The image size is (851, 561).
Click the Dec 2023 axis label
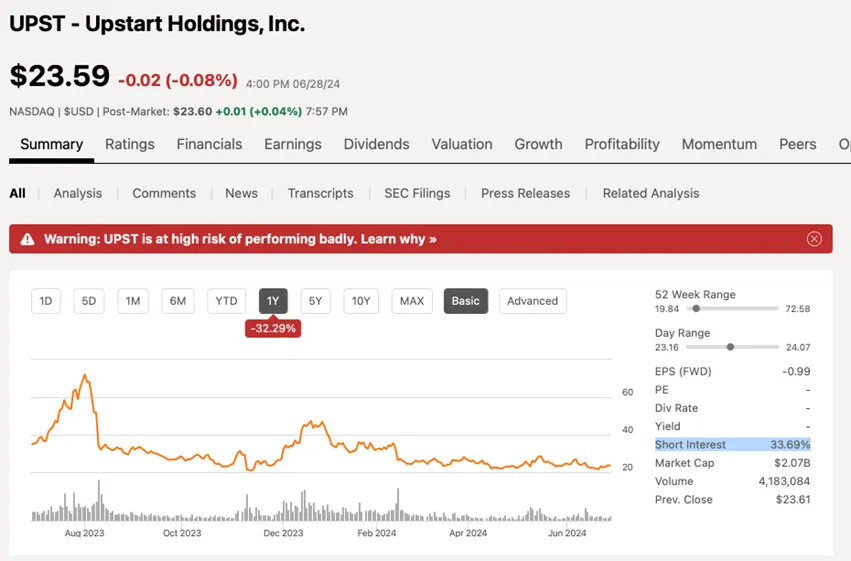click(283, 533)
